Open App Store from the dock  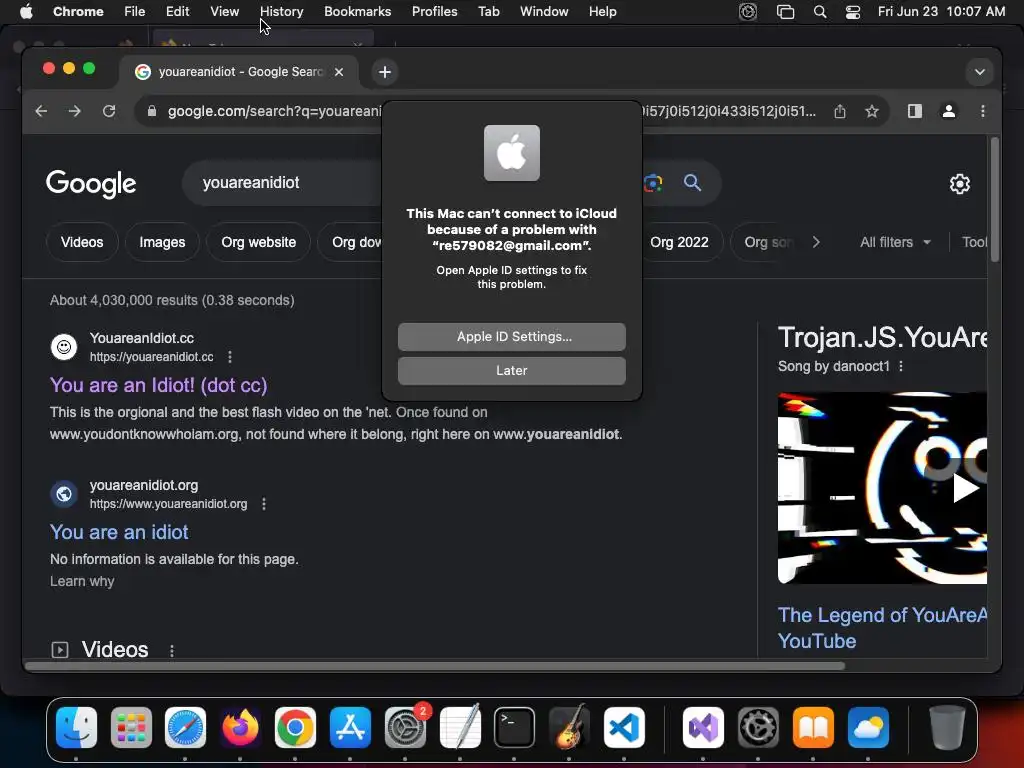click(351, 728)
